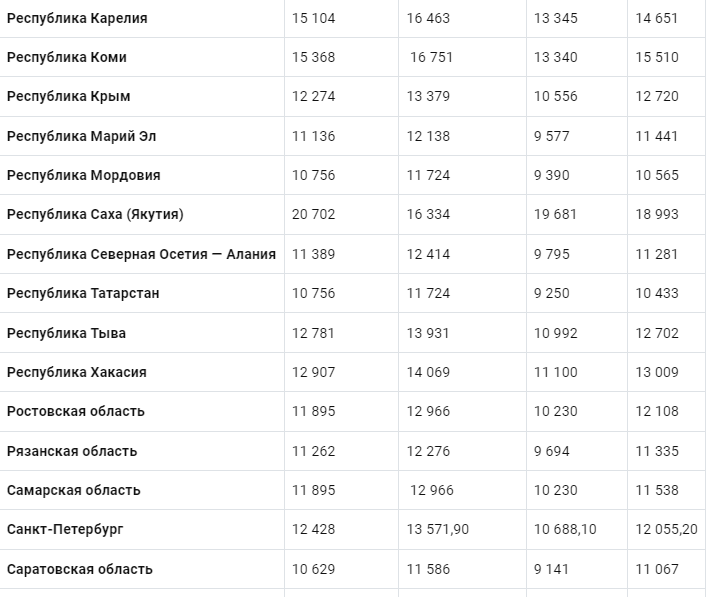Click the Республика Хакасия region name
This screenshot has width=708, height=597.
pyautogui.click(x=77, y=372)
